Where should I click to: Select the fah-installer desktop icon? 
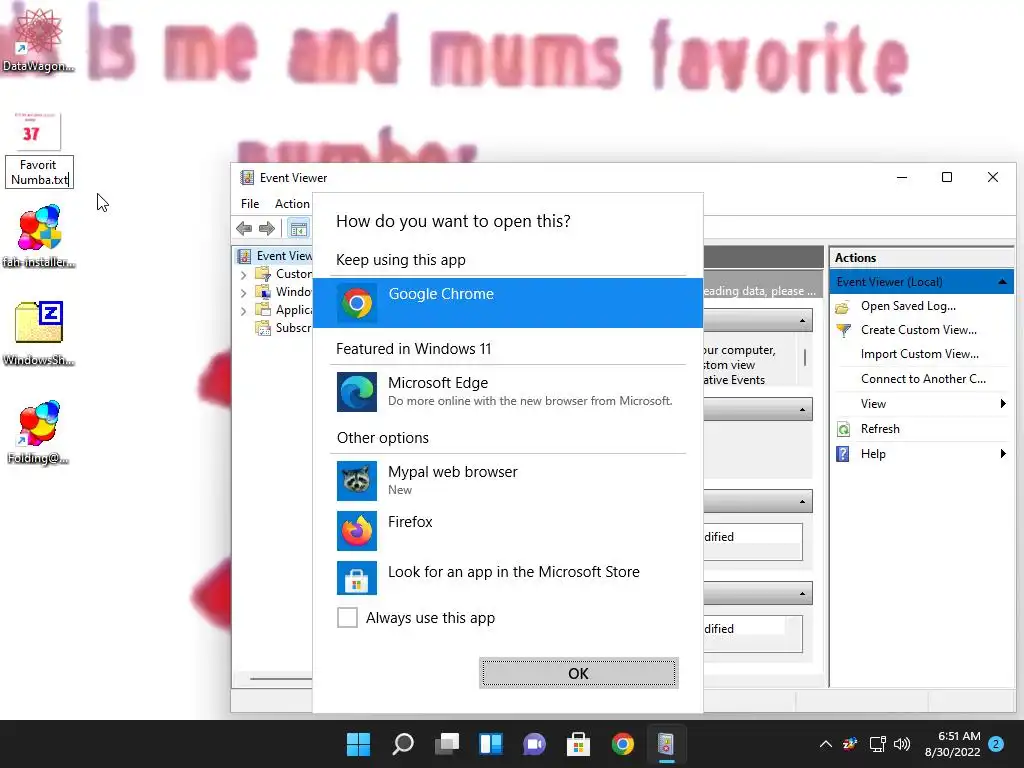click(x=39, y=236)
